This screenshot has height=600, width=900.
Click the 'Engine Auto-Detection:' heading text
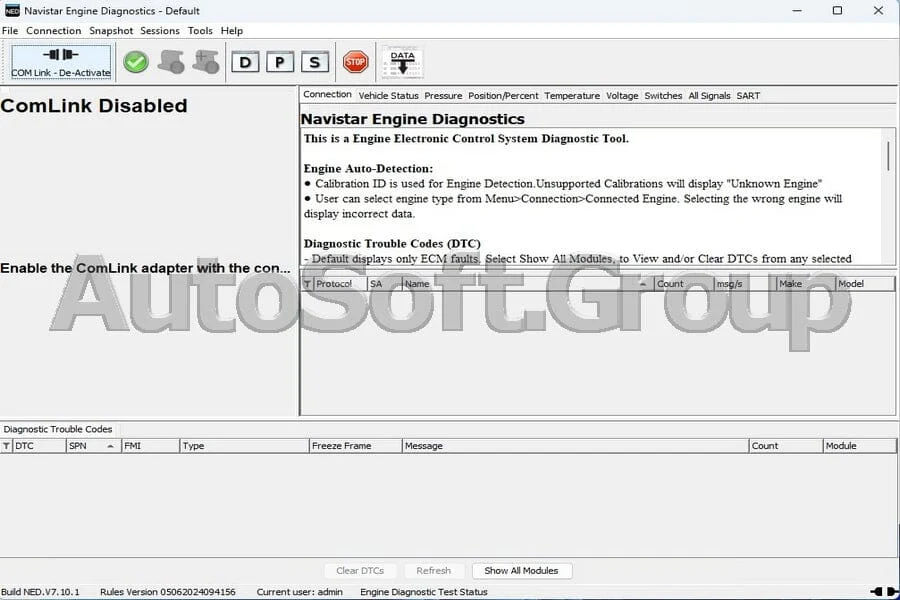[368, 169]
